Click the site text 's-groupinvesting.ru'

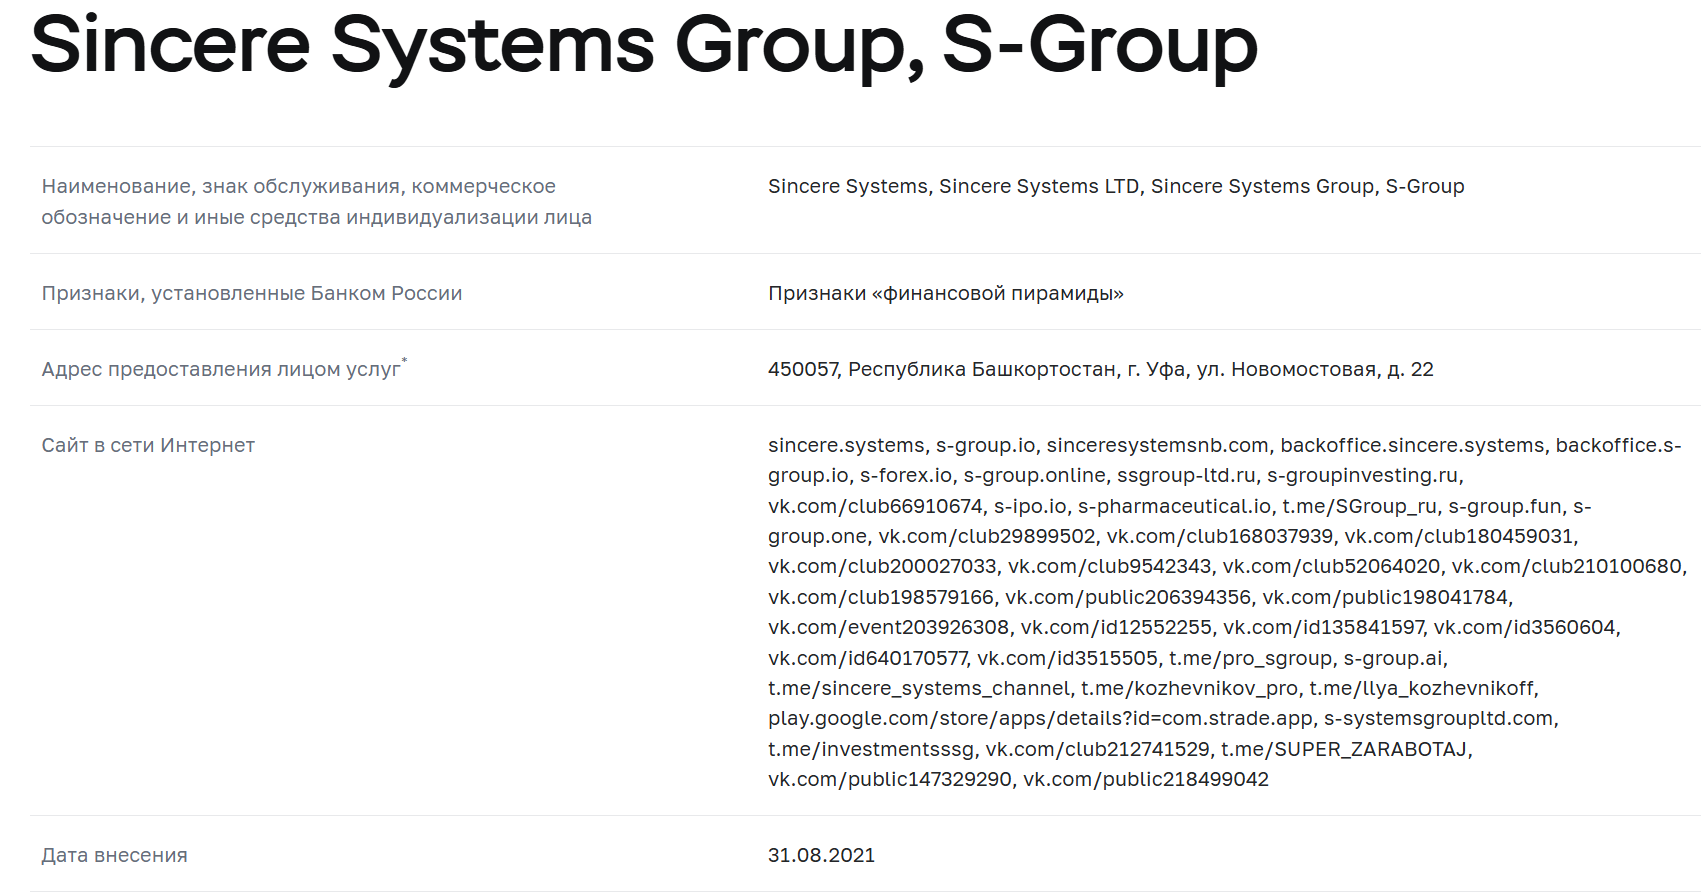click(1363, 475)
